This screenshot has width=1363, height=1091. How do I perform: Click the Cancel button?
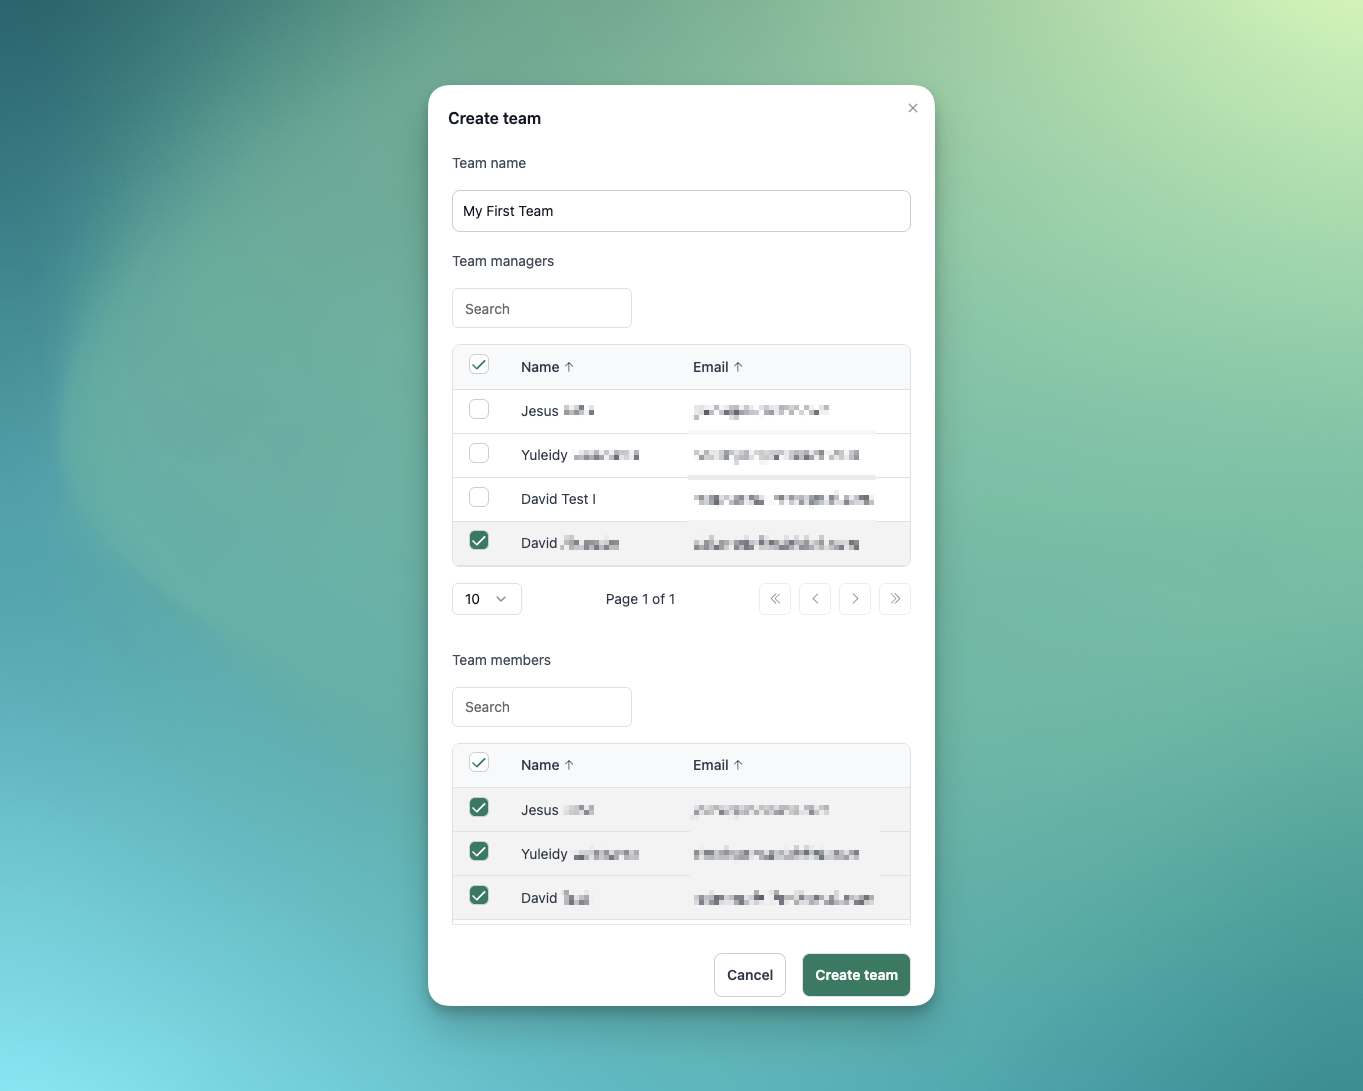(x=750, y=975)
